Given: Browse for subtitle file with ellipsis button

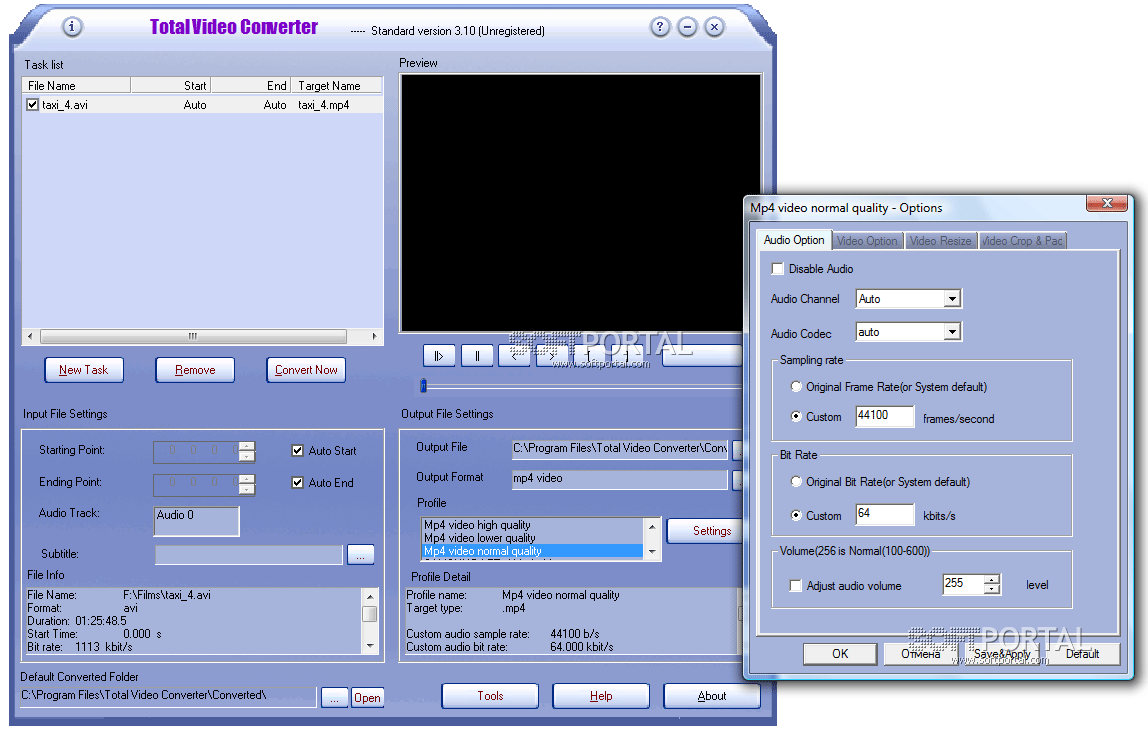Looking at the screenshot, I should 360,555.
